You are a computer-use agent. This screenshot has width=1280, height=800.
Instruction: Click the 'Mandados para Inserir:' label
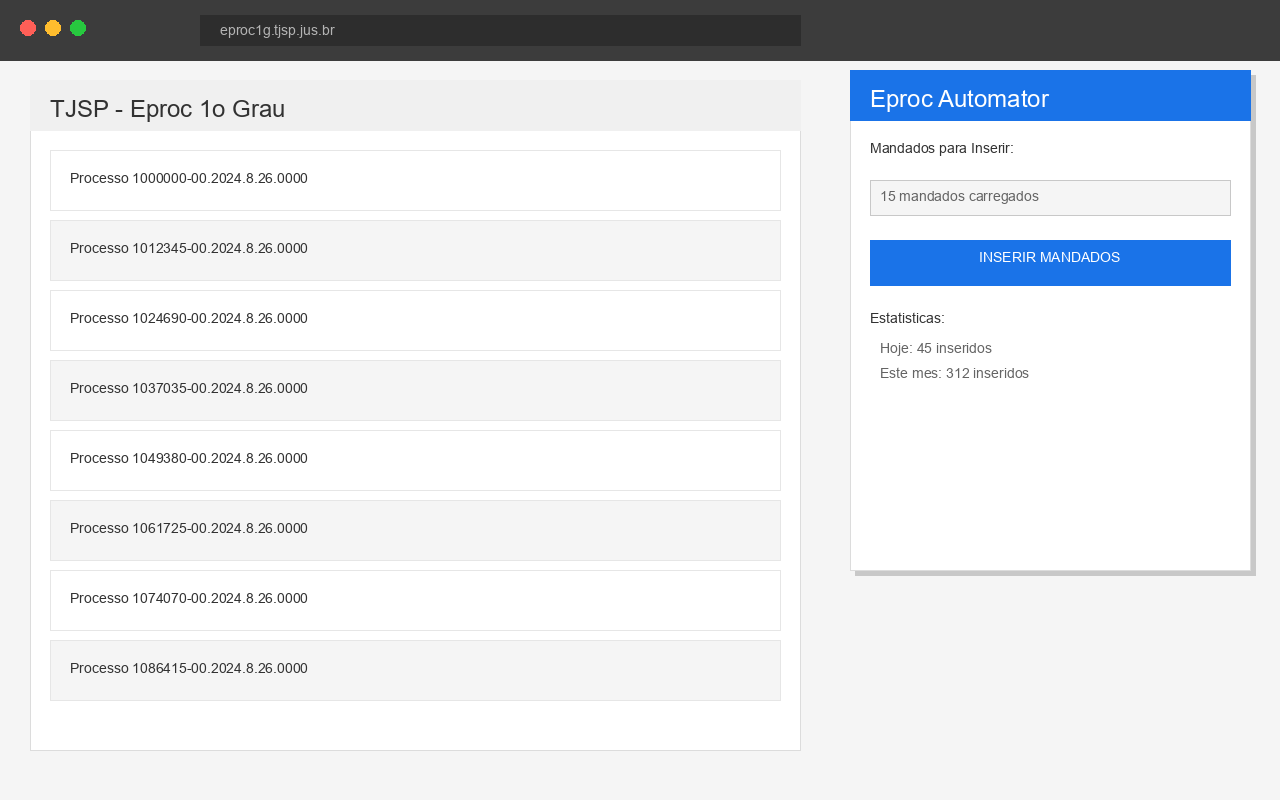(x=942, y=148)
